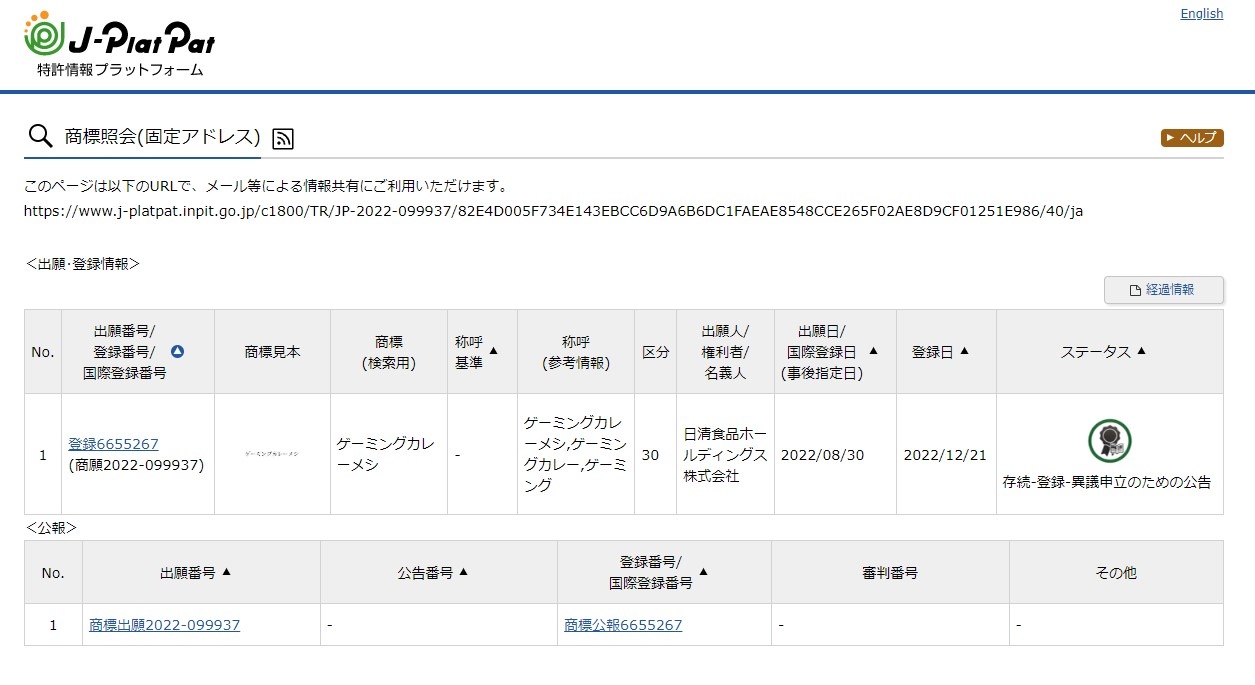
Task: Switch language to English
Action: (x=1201, y=13)
